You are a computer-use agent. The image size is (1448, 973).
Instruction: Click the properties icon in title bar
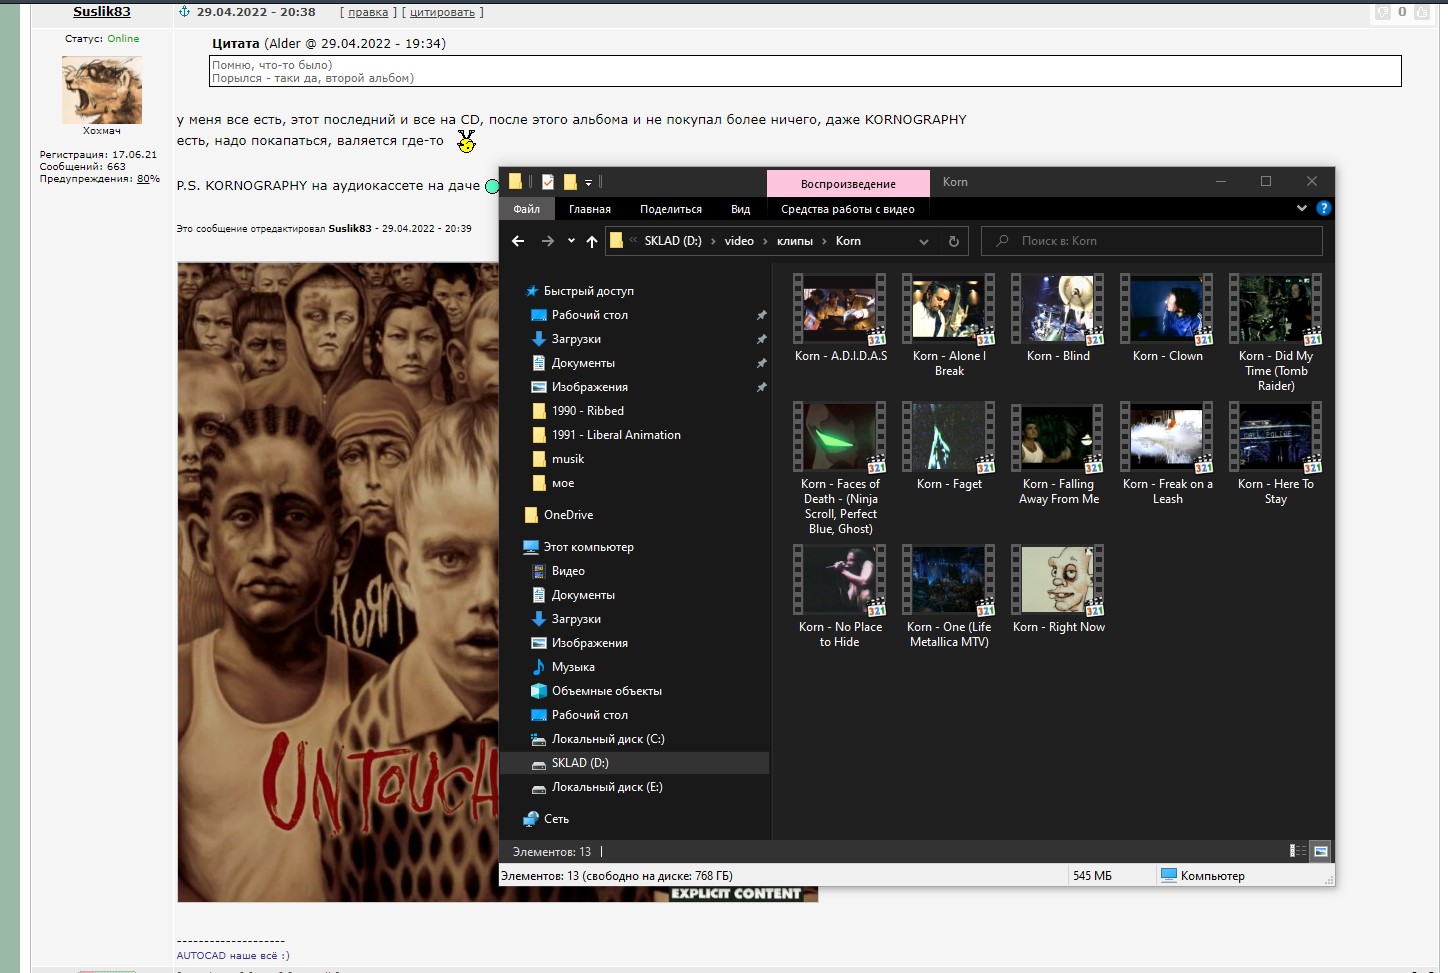[x=548, y=182]
